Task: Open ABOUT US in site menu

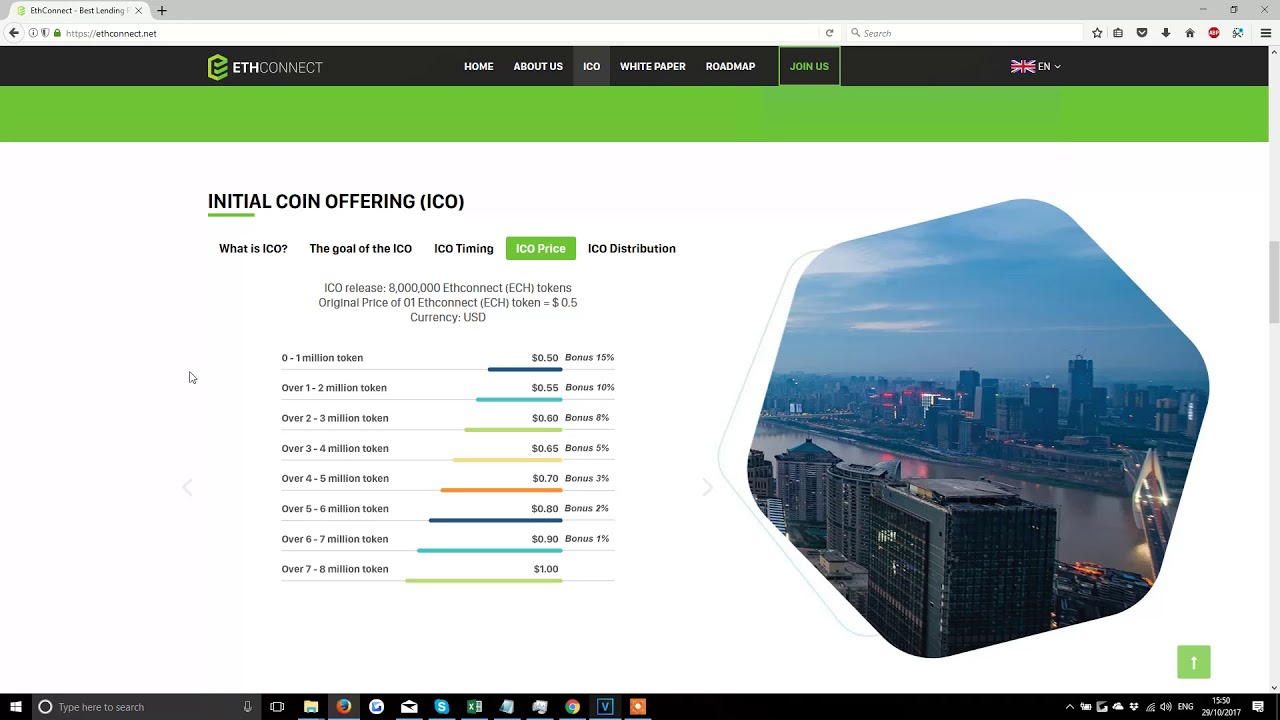Action: (x=538, y=67)
